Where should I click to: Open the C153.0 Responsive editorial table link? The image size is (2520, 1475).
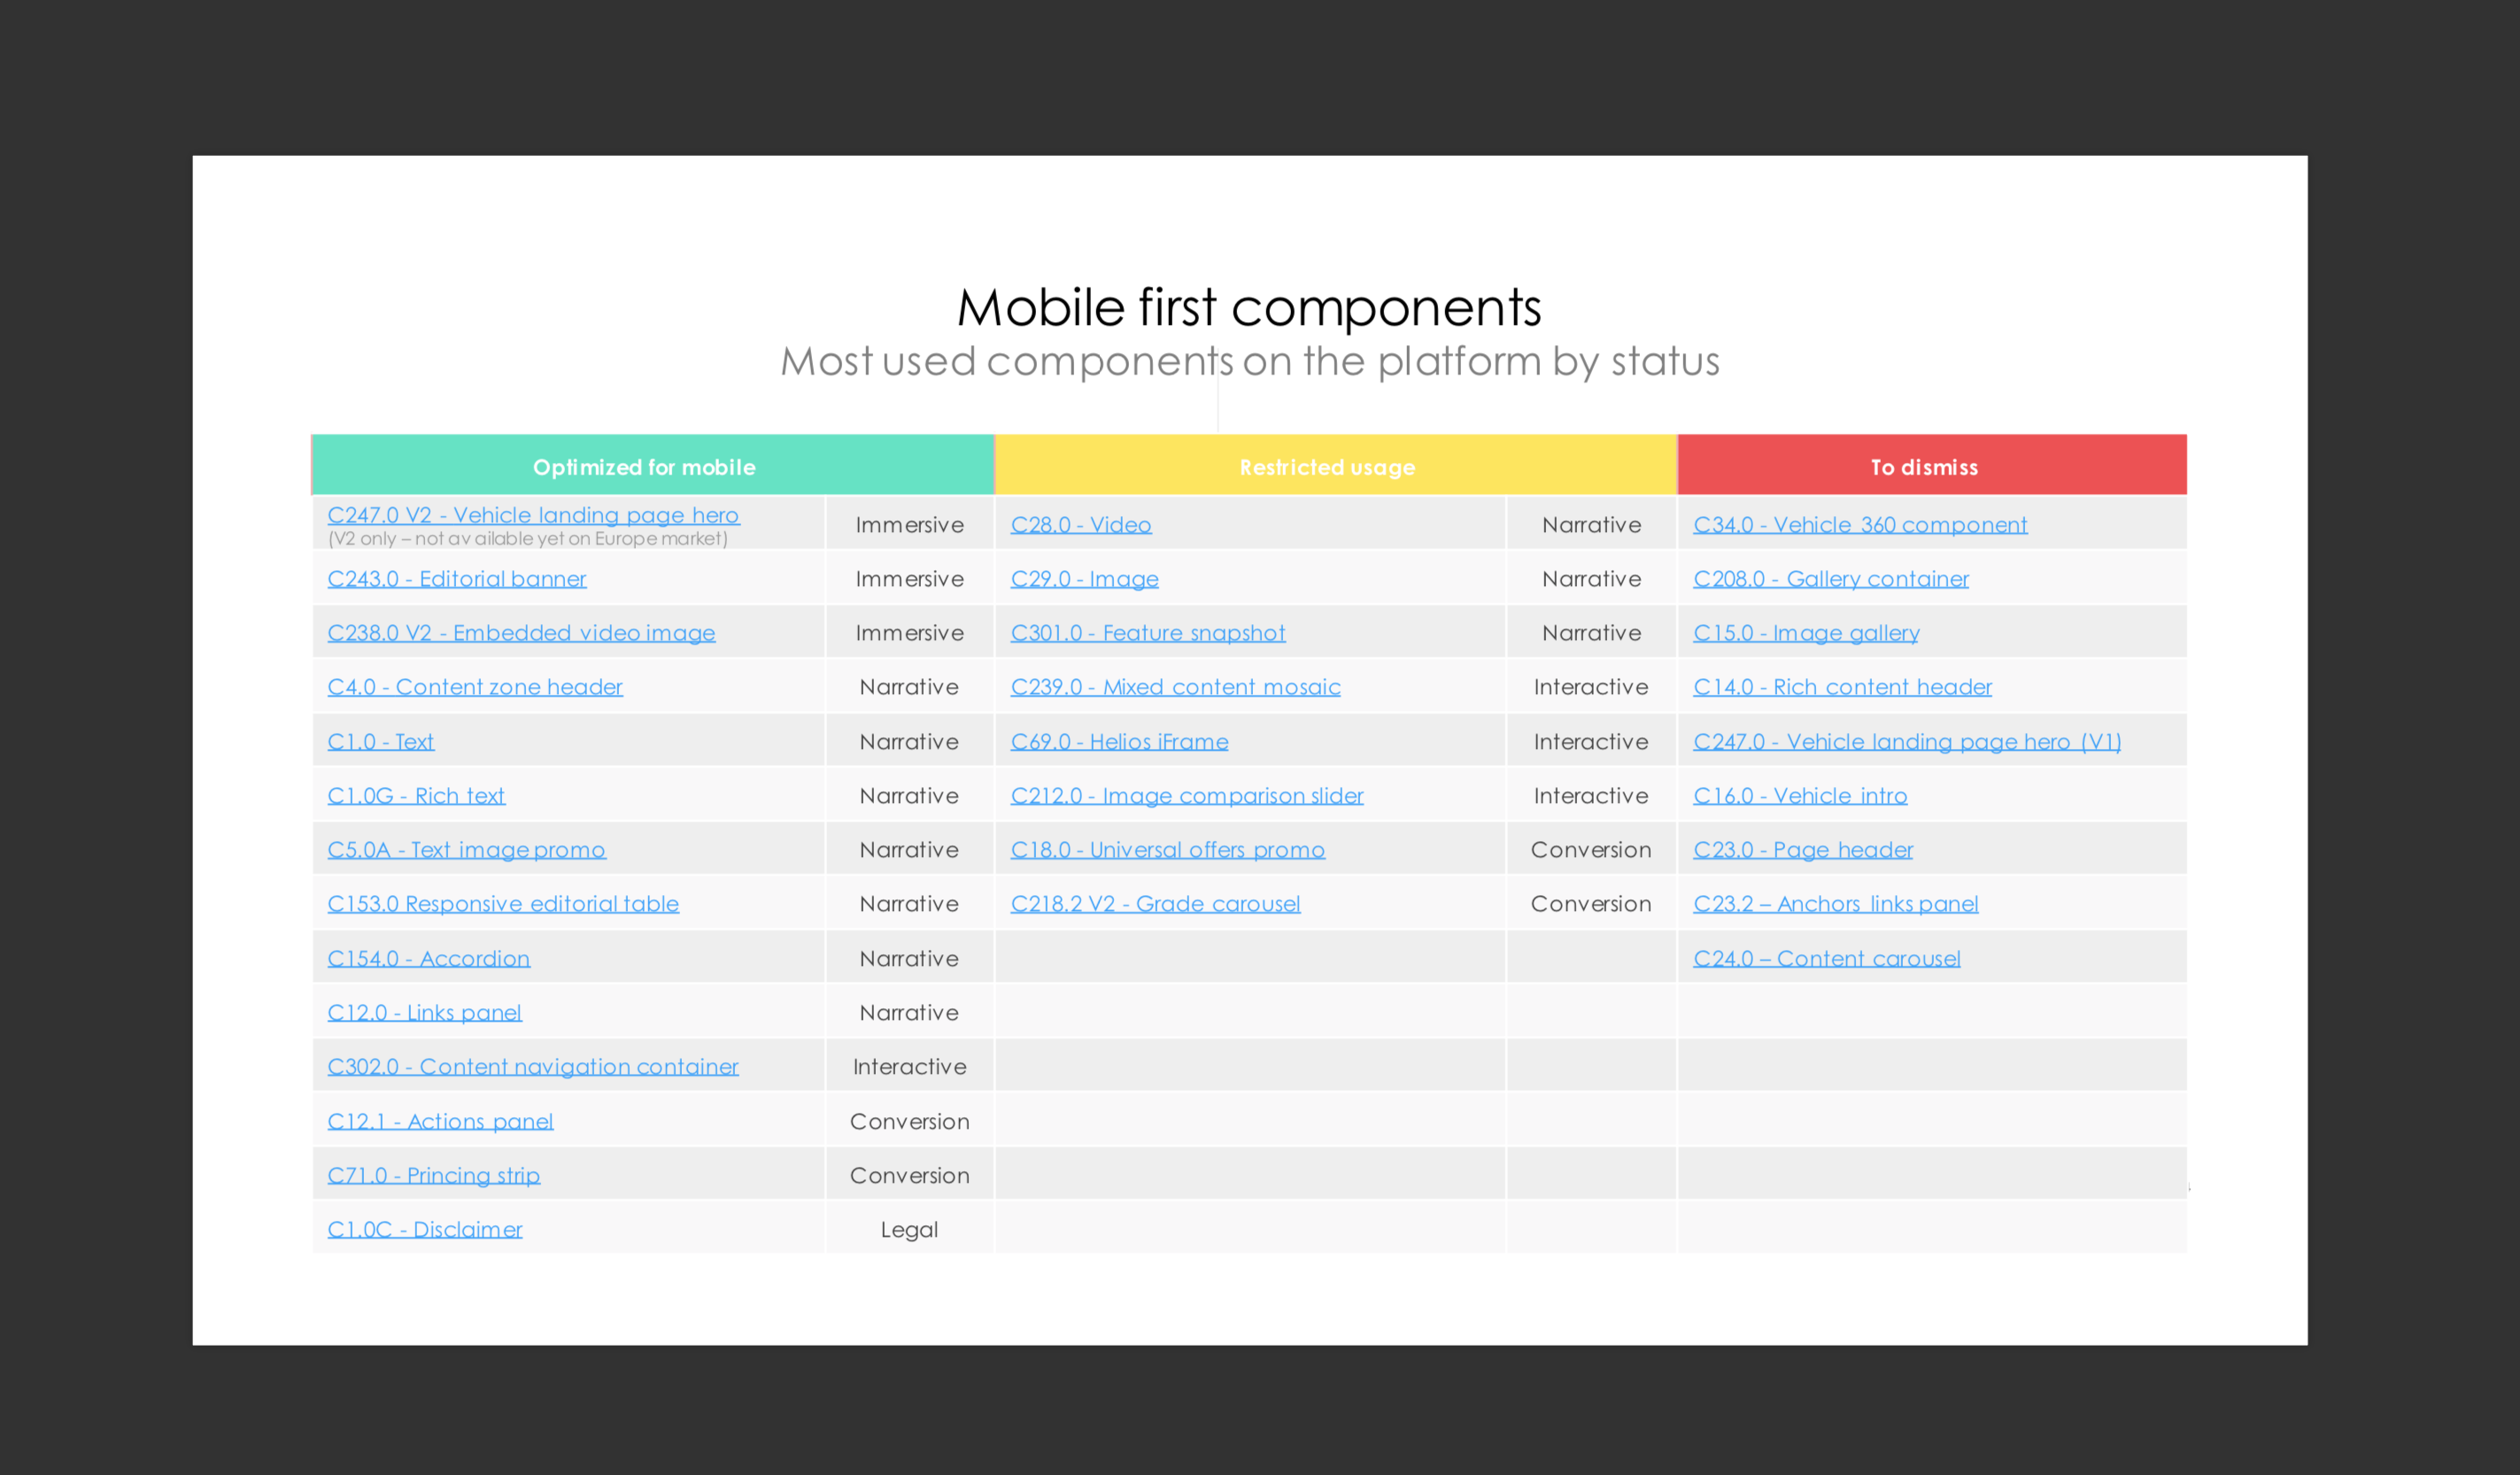pyautogui.click(x=503, y=904)
